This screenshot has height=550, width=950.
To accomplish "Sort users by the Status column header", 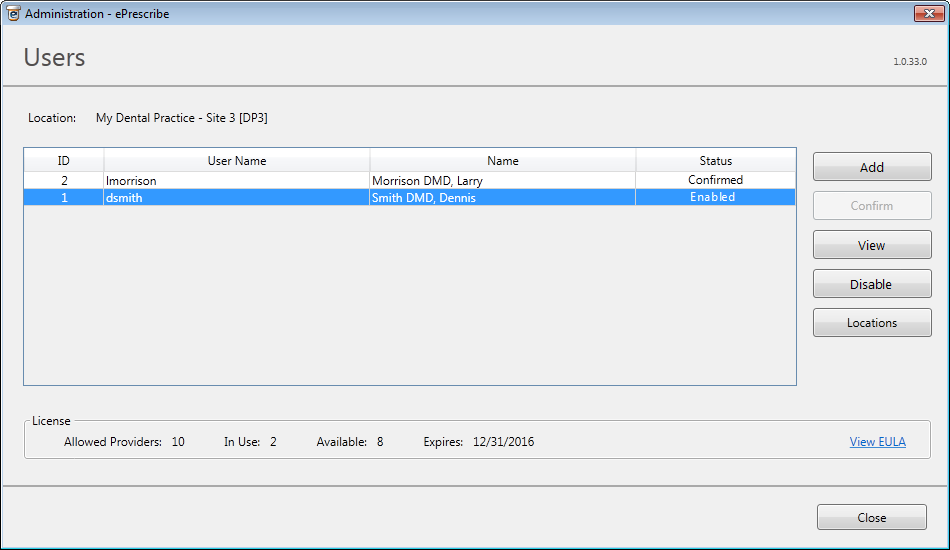I will click(715, 161).
